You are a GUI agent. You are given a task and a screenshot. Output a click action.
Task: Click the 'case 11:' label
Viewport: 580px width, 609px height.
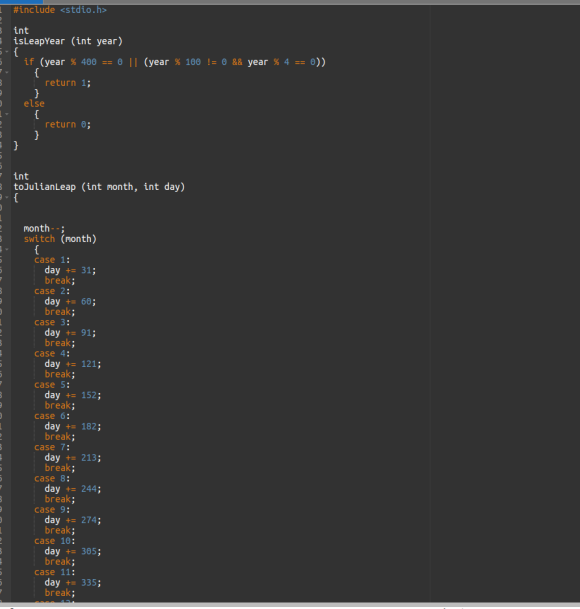click(x=55, y=572)
